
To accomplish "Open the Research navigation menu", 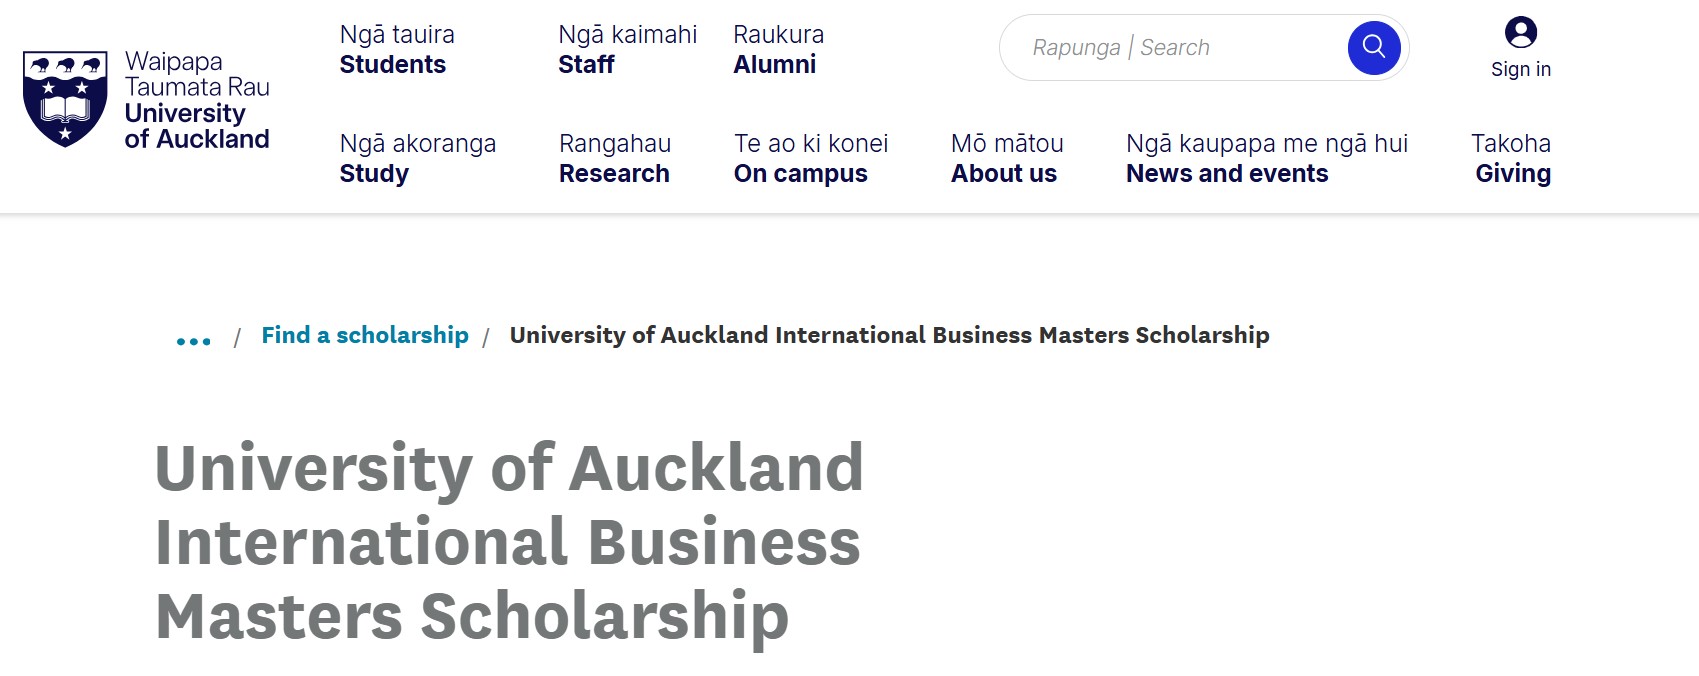I will [614, 173].
